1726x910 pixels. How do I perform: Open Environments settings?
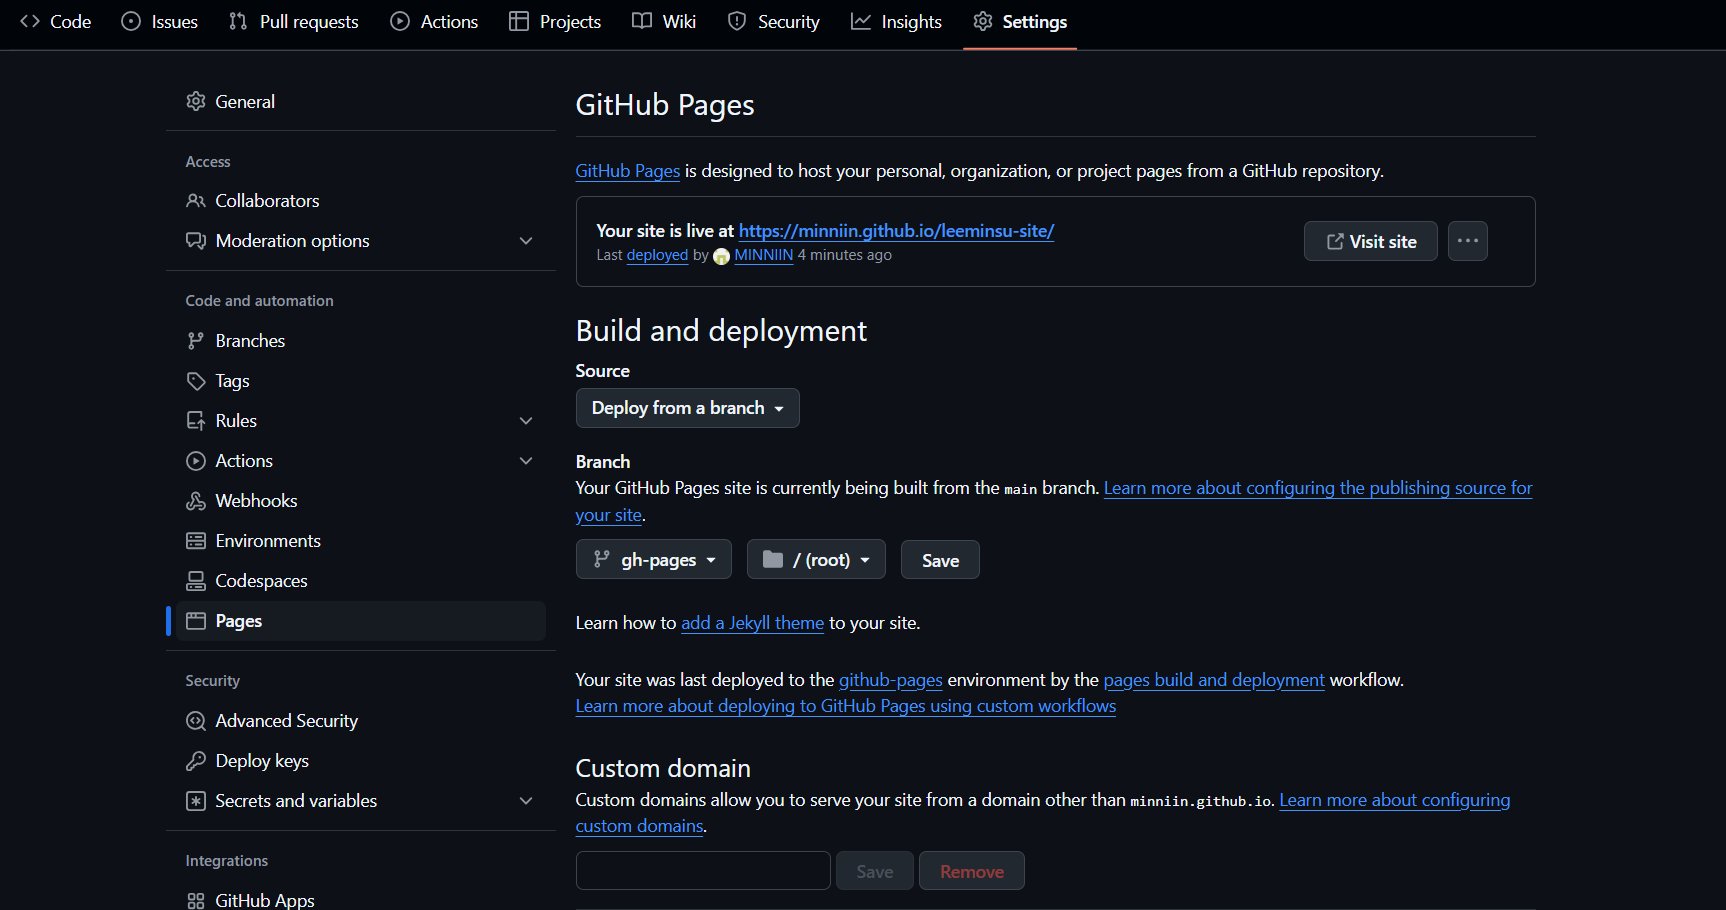pyautogui.click(x=360, y=541)
